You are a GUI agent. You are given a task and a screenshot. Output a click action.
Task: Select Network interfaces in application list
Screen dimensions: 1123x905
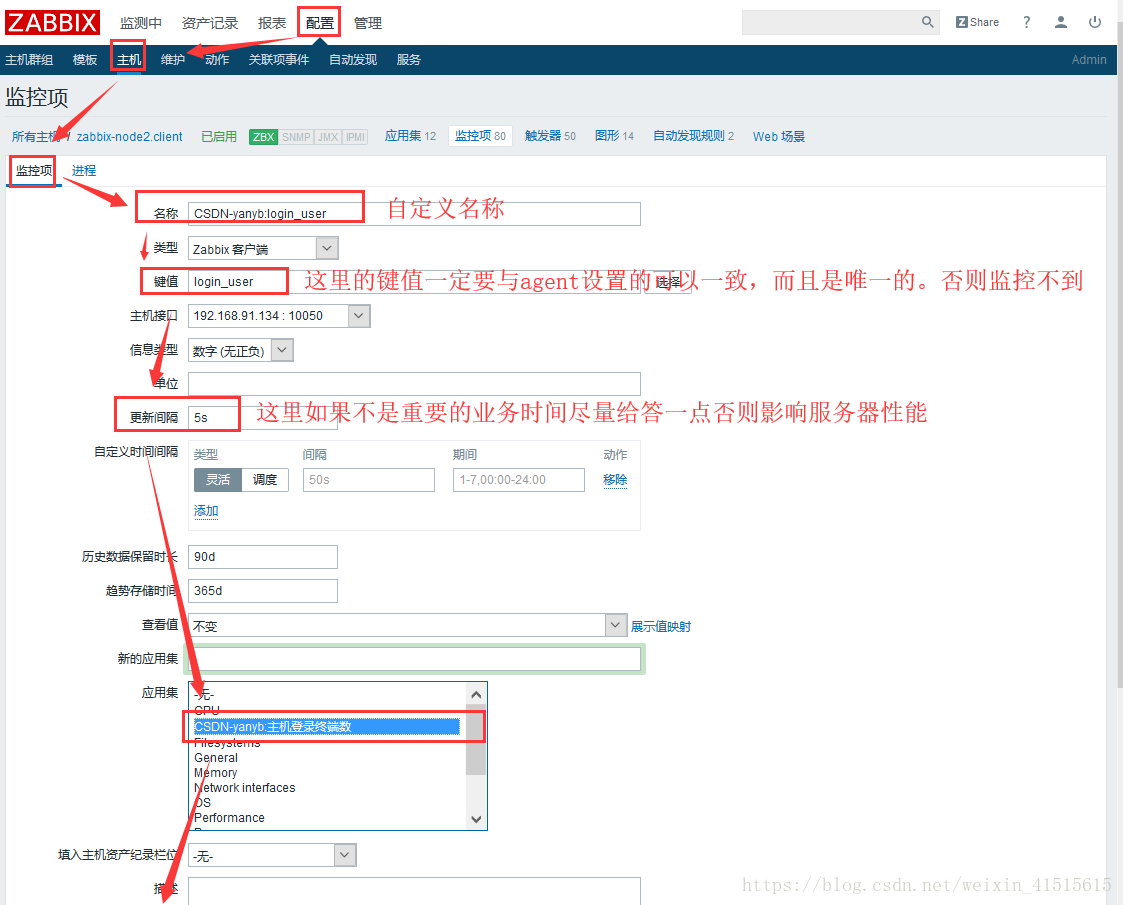[244, 788]
